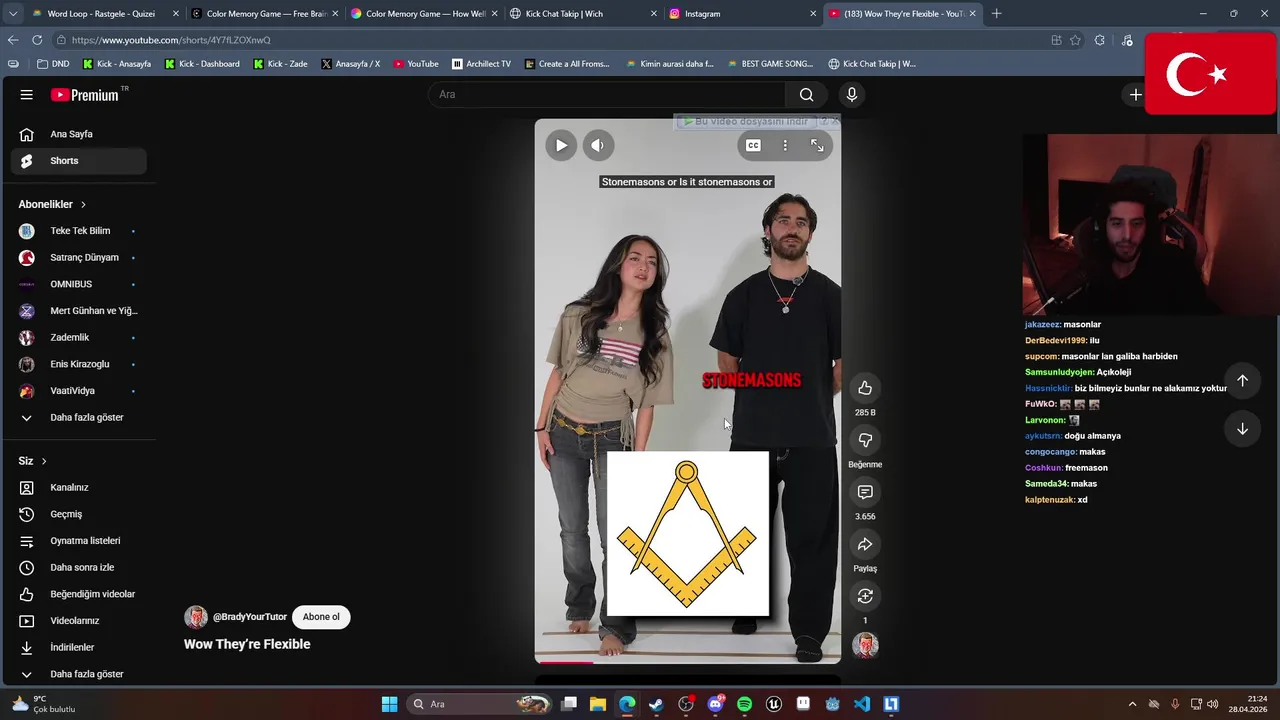
Task: Open İndirilenler downloads in the sidebar
Action: coord(78,648)
